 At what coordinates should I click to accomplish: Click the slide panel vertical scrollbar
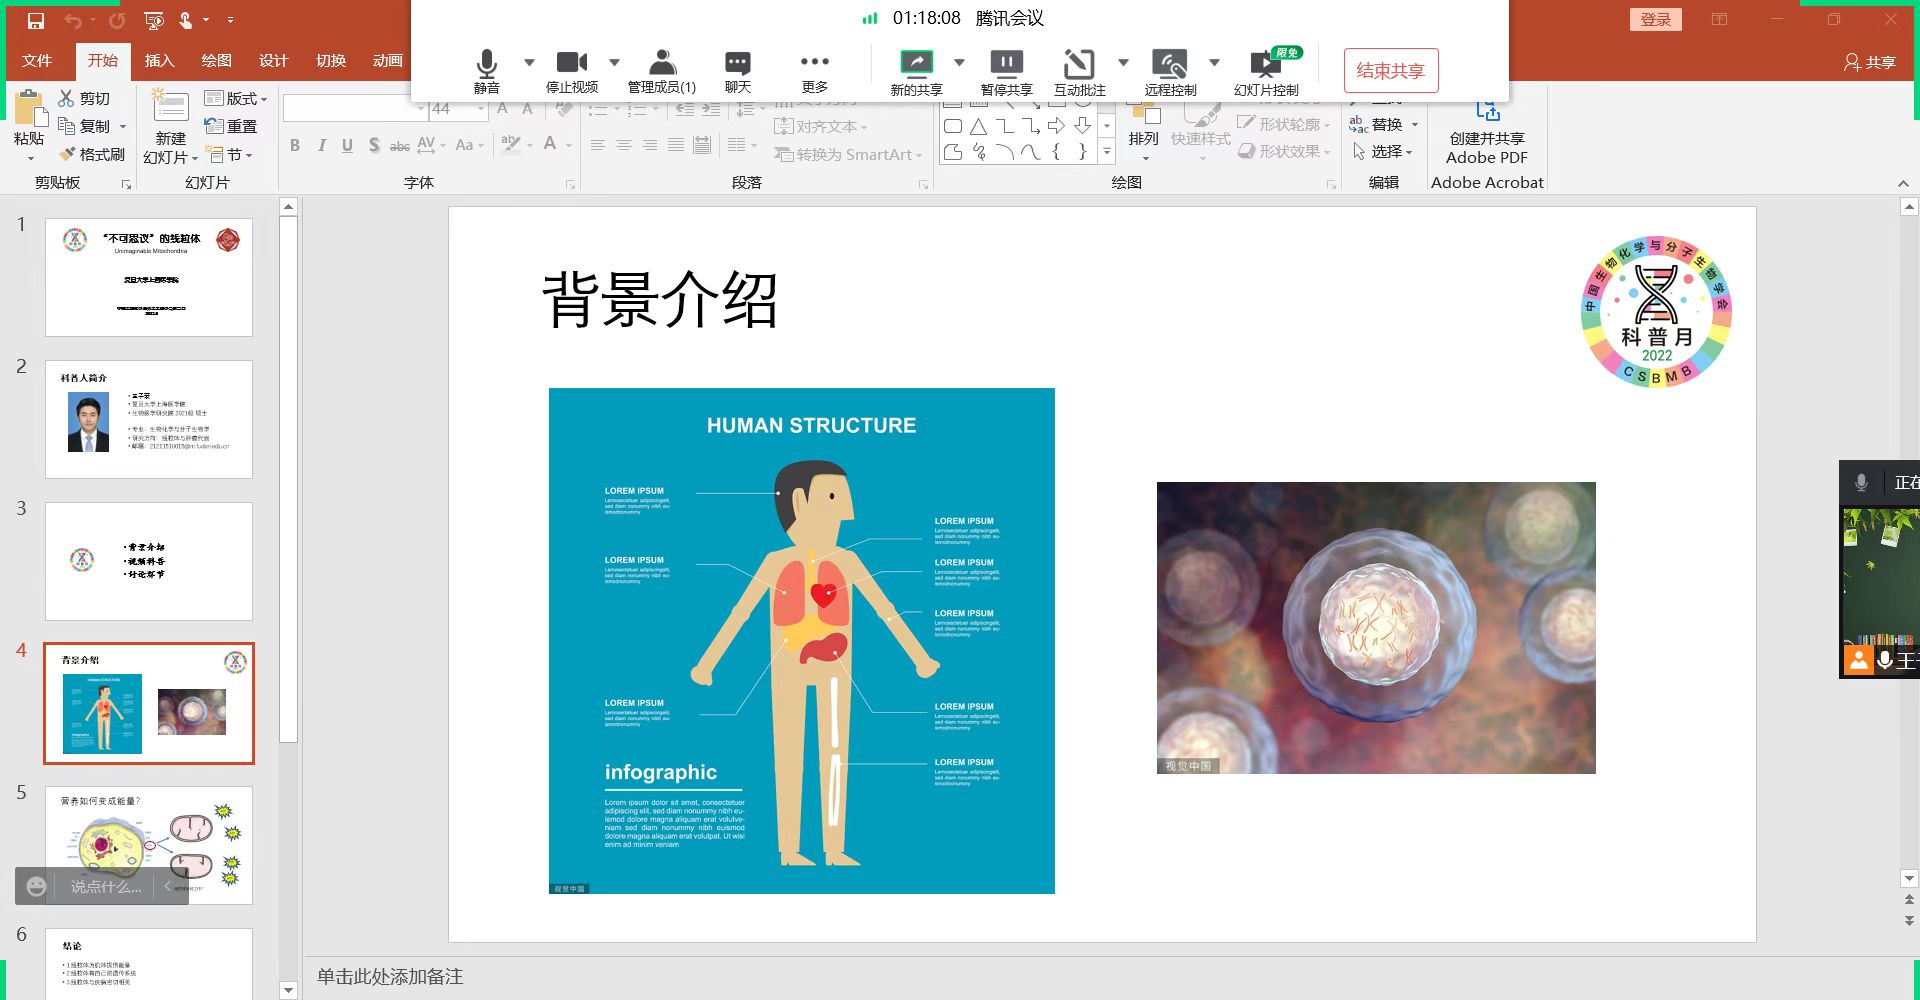pos(288,480)
